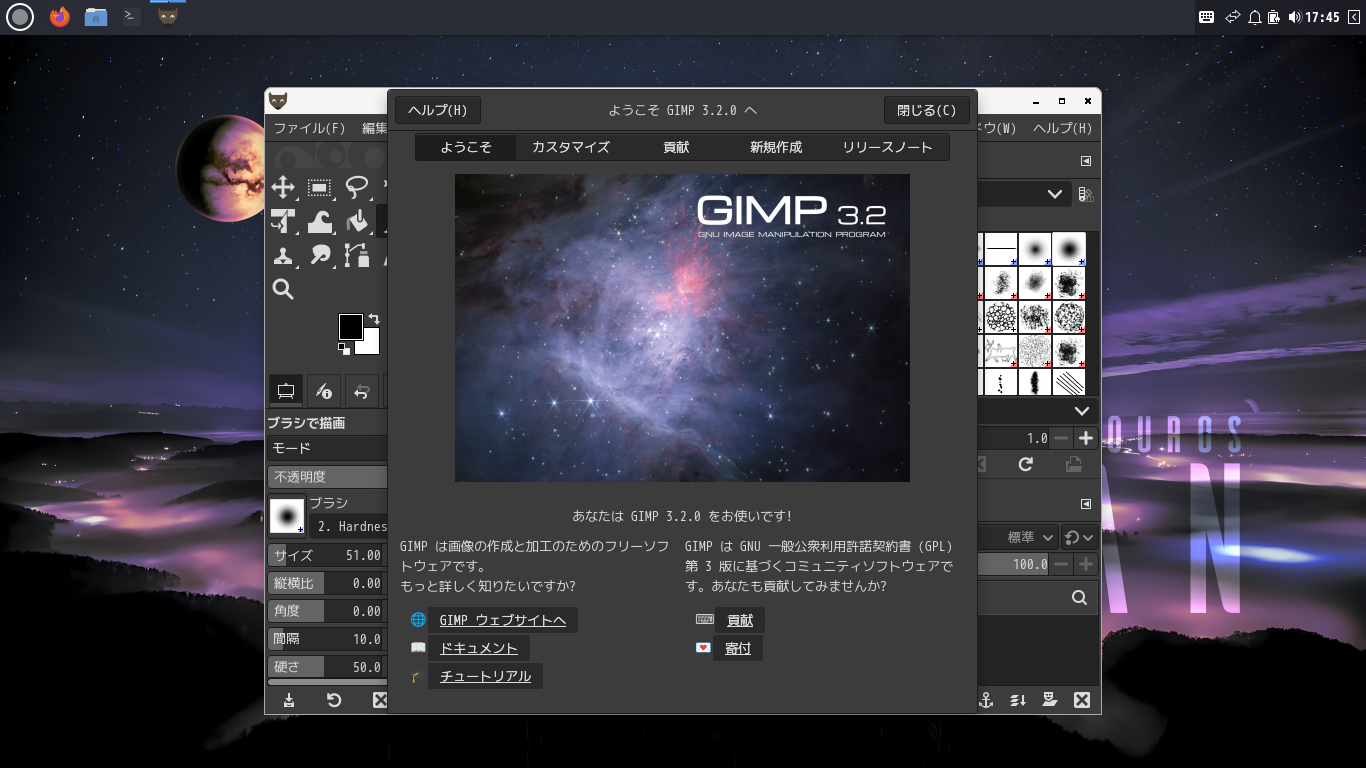Select the Bucket Fill tool
This screenshot has height=768, width=1366.
coord(357,221)
